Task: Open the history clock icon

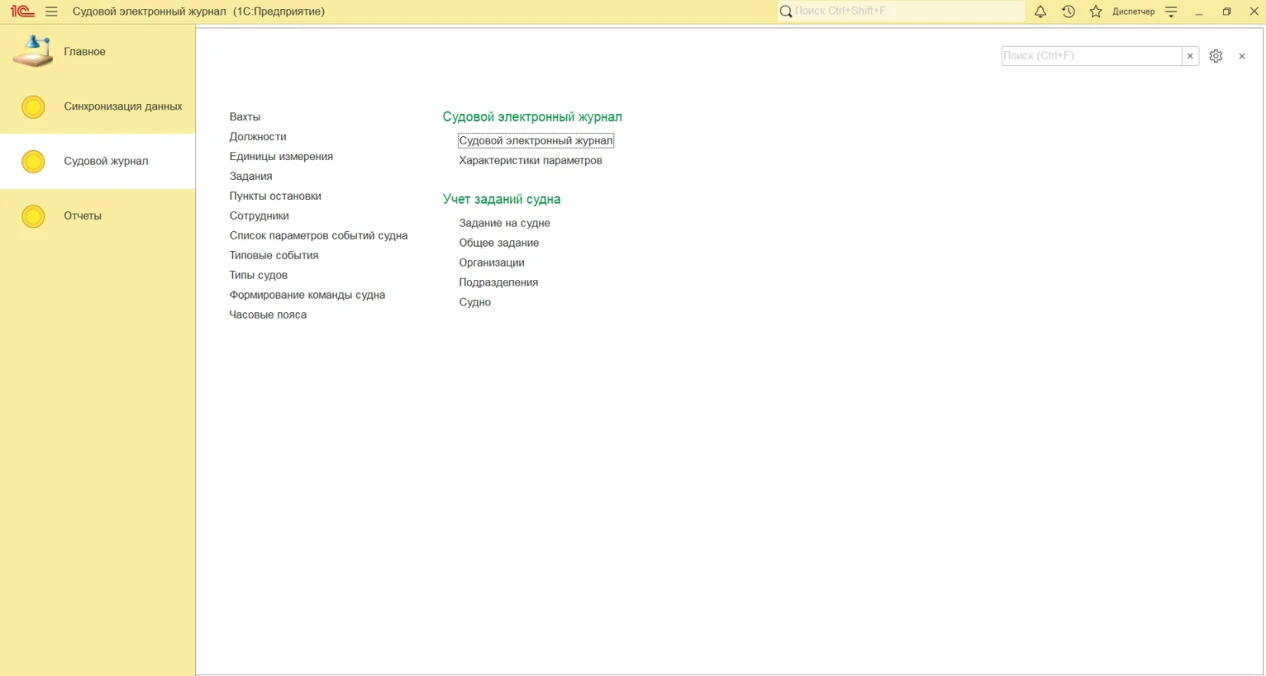Action: (x=1068, y=12)
